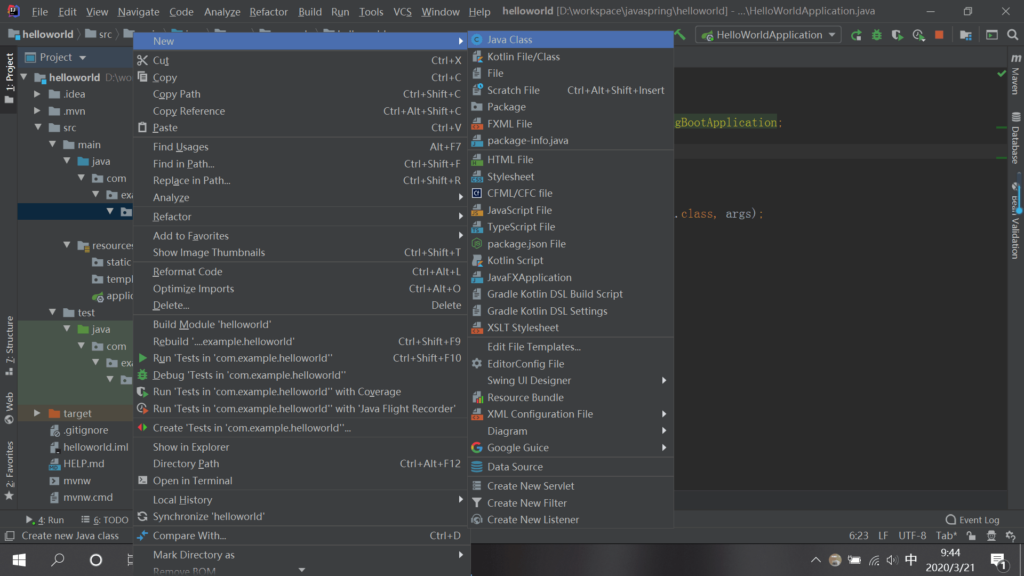Open the Navigate menu

point(138,11)
